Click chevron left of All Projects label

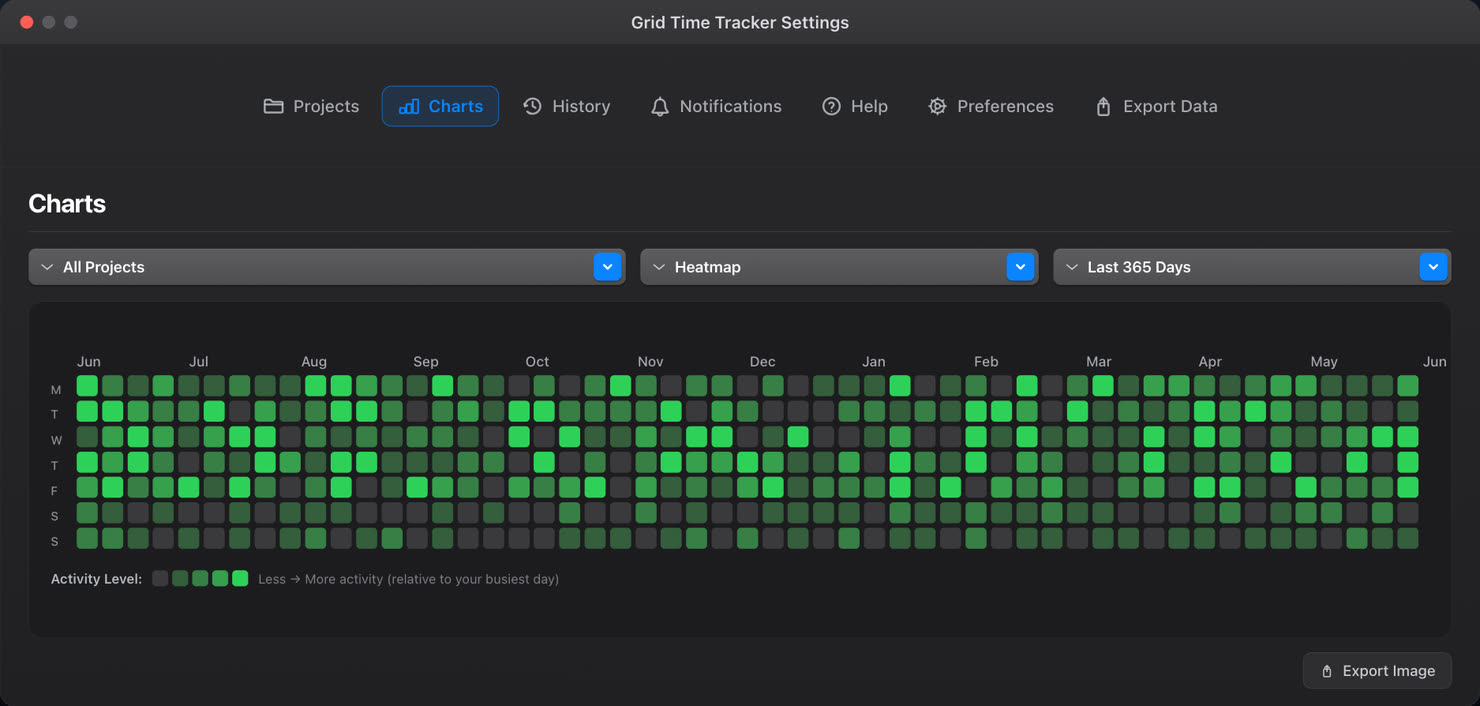[47, 267]
